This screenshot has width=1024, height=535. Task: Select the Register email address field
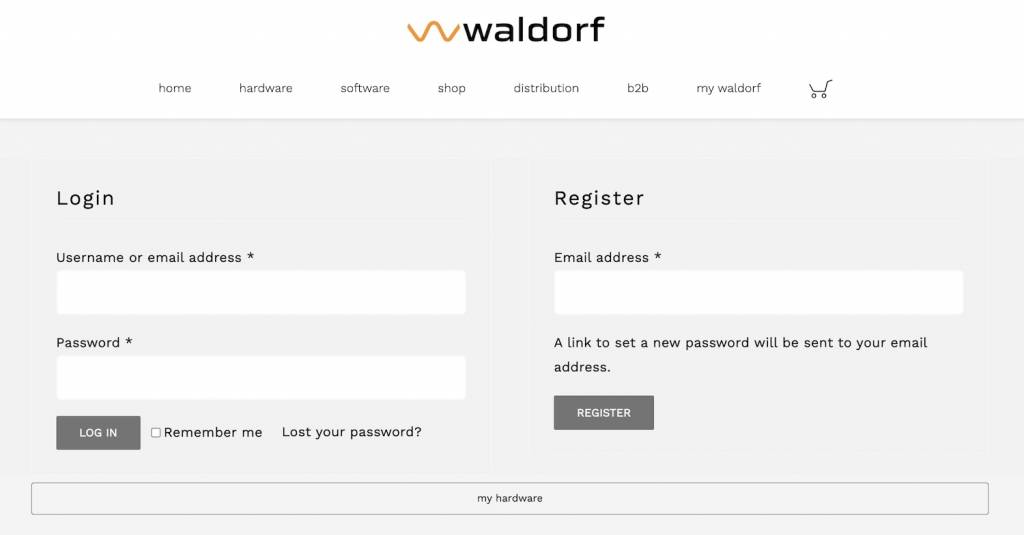click(759, 292)
